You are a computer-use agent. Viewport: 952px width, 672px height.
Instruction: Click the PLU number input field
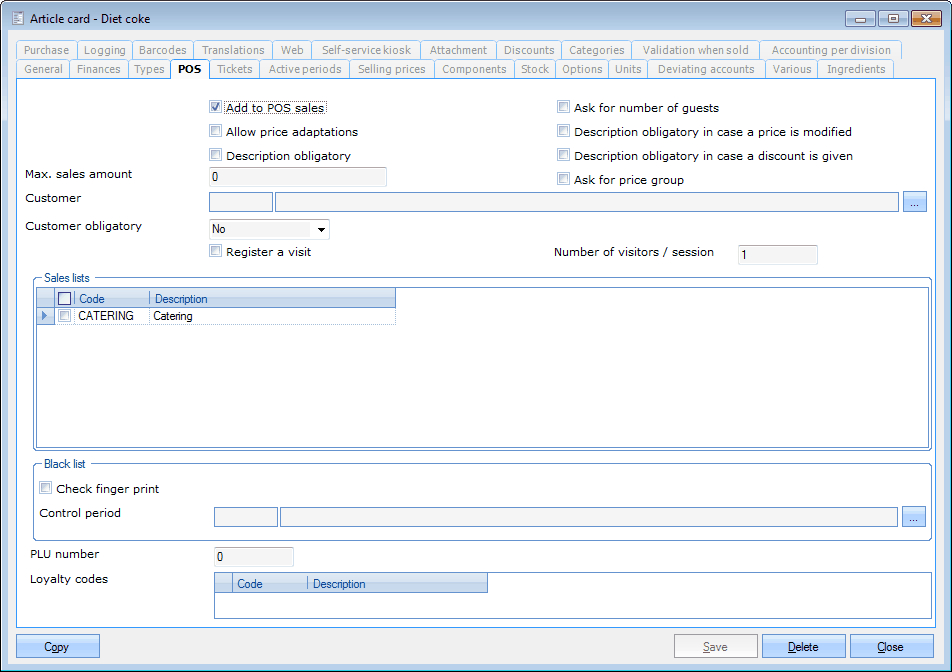pyautogui.click(x=254, y=557)
